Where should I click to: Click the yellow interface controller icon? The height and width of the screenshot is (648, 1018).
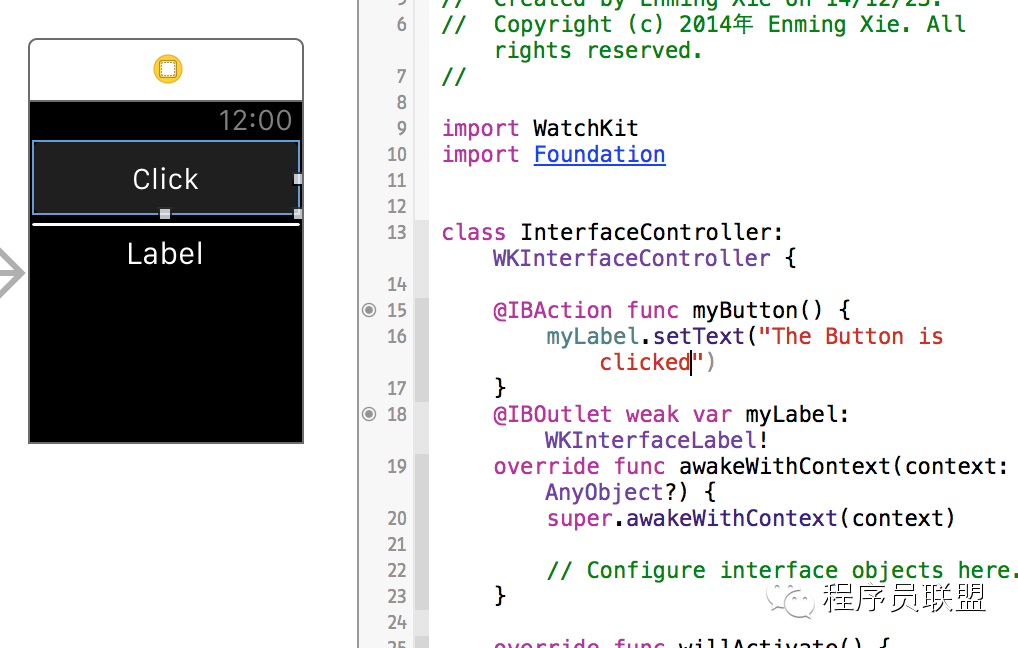pos(168,69)
